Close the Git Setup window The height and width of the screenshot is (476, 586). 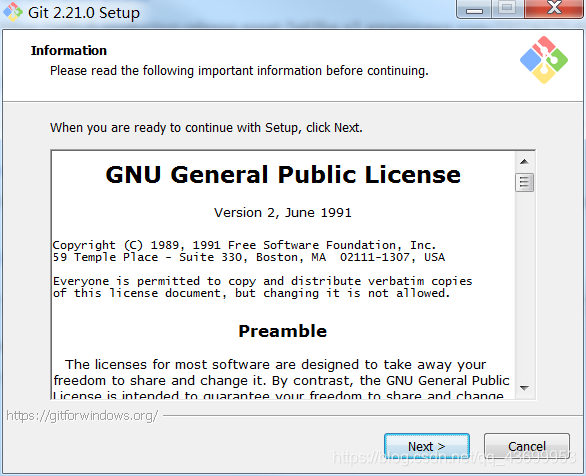[x=554, y=8]
